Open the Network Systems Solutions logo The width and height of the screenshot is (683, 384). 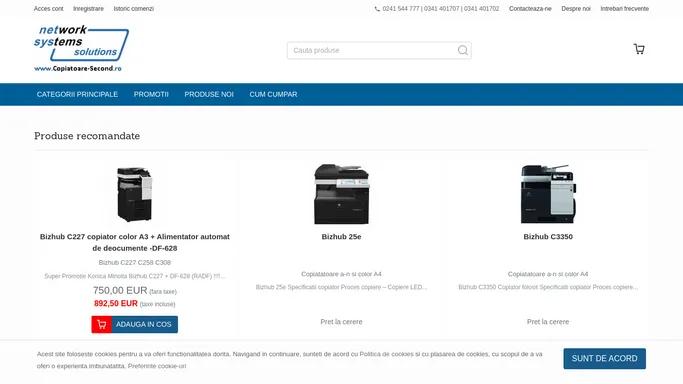click(x=81, y=48)
